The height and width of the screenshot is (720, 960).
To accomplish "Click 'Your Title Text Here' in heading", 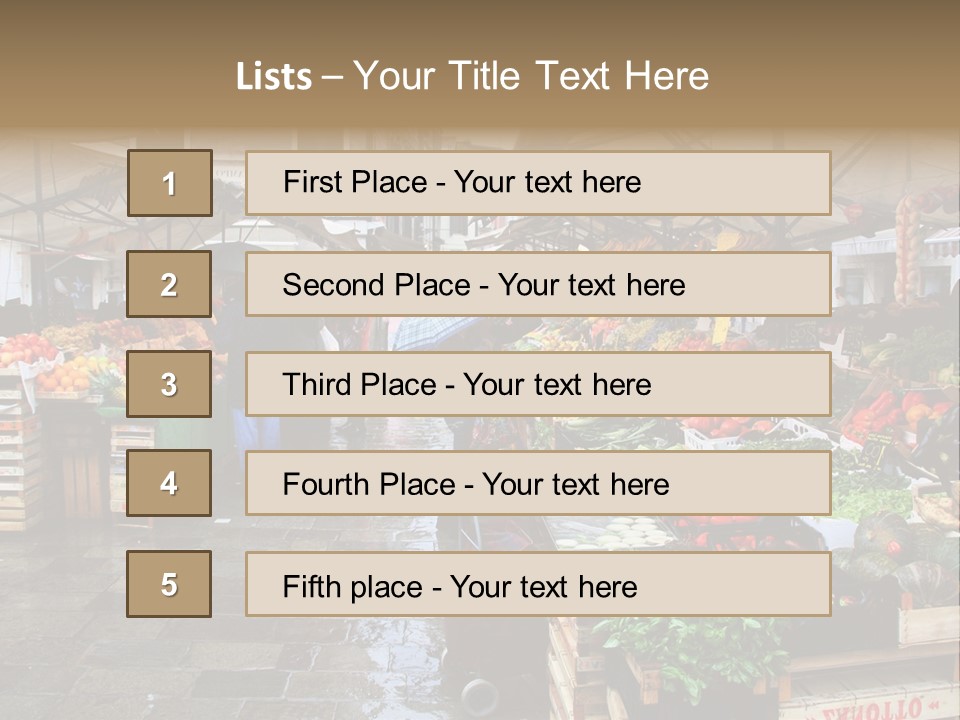I will 531,76.
